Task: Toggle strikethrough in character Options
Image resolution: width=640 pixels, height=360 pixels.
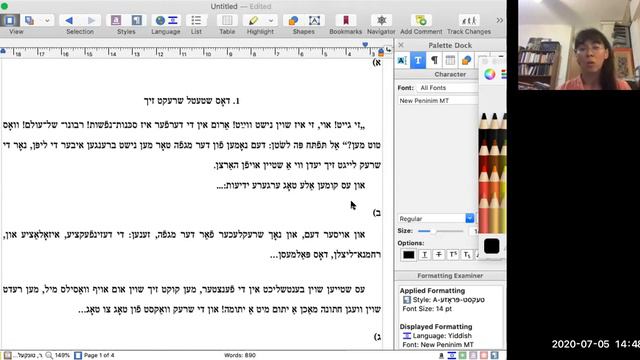Action: pos(439,255)
